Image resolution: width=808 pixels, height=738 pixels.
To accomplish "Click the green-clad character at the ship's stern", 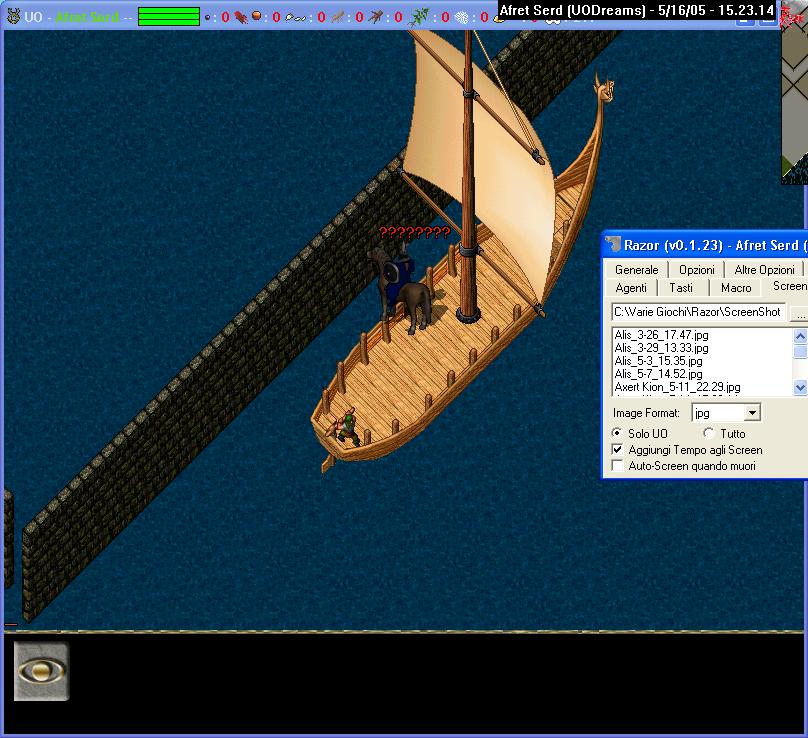I will tap(347, 427).
